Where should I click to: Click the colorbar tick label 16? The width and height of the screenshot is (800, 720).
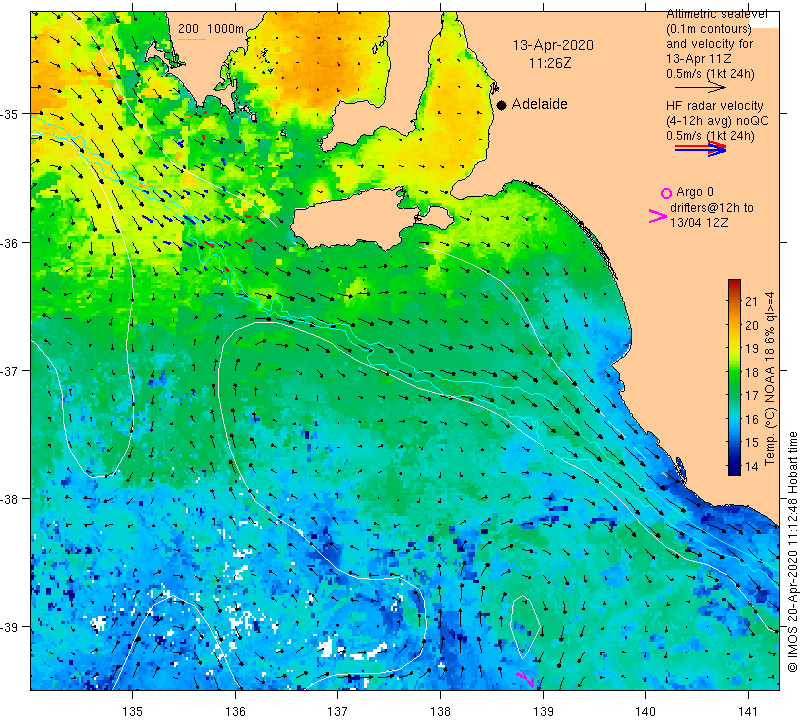pos(752,419)
